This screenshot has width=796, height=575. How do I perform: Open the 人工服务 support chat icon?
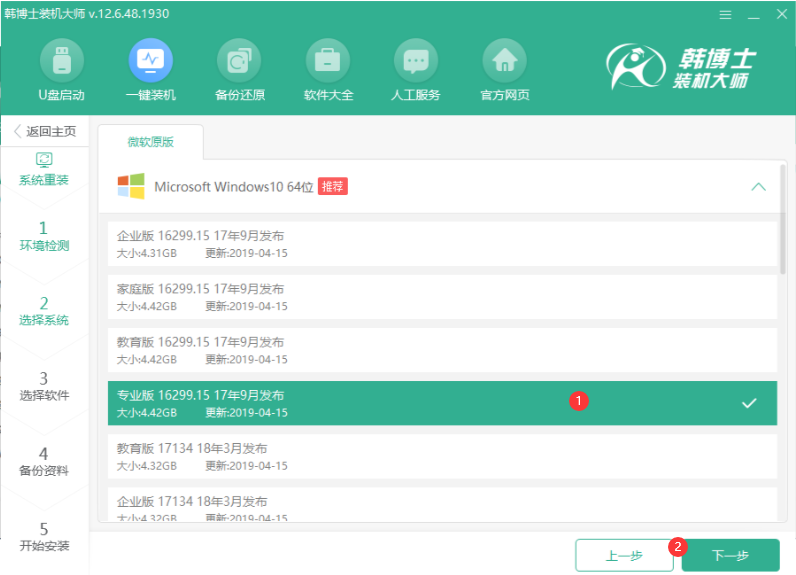pyautogui.click(x=416, y=62)
